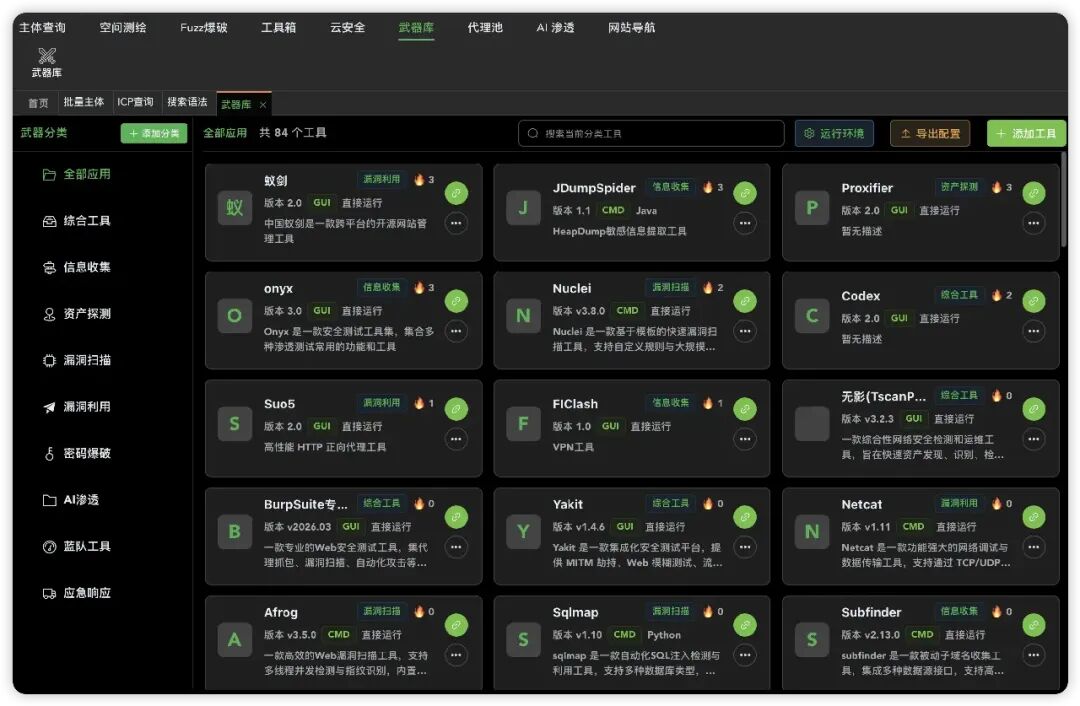This screenshot has height=706, width=1080.
Task: Launch Afrog with its green run icon
Action: [456, 625]
